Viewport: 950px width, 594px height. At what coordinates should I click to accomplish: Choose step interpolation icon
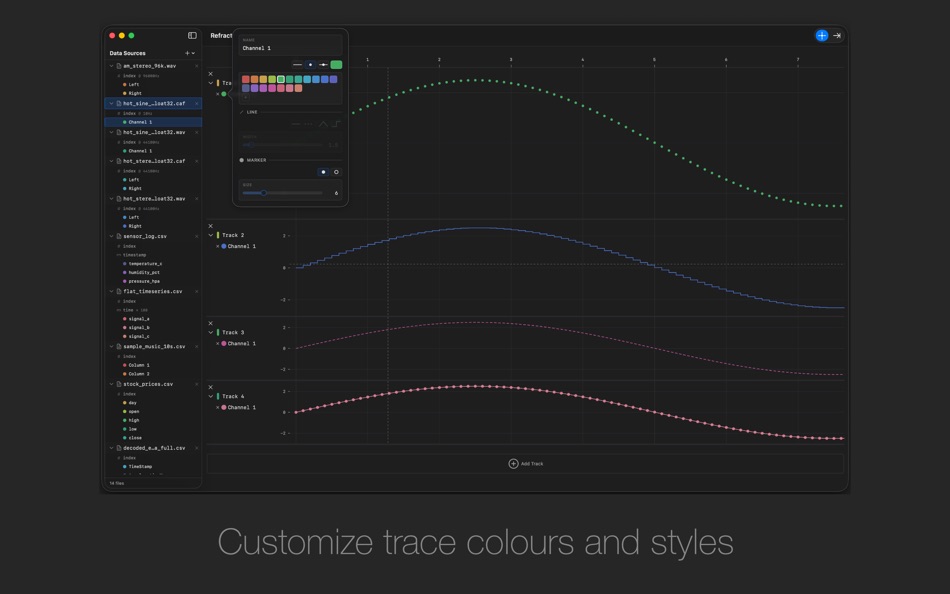point(336,124)
